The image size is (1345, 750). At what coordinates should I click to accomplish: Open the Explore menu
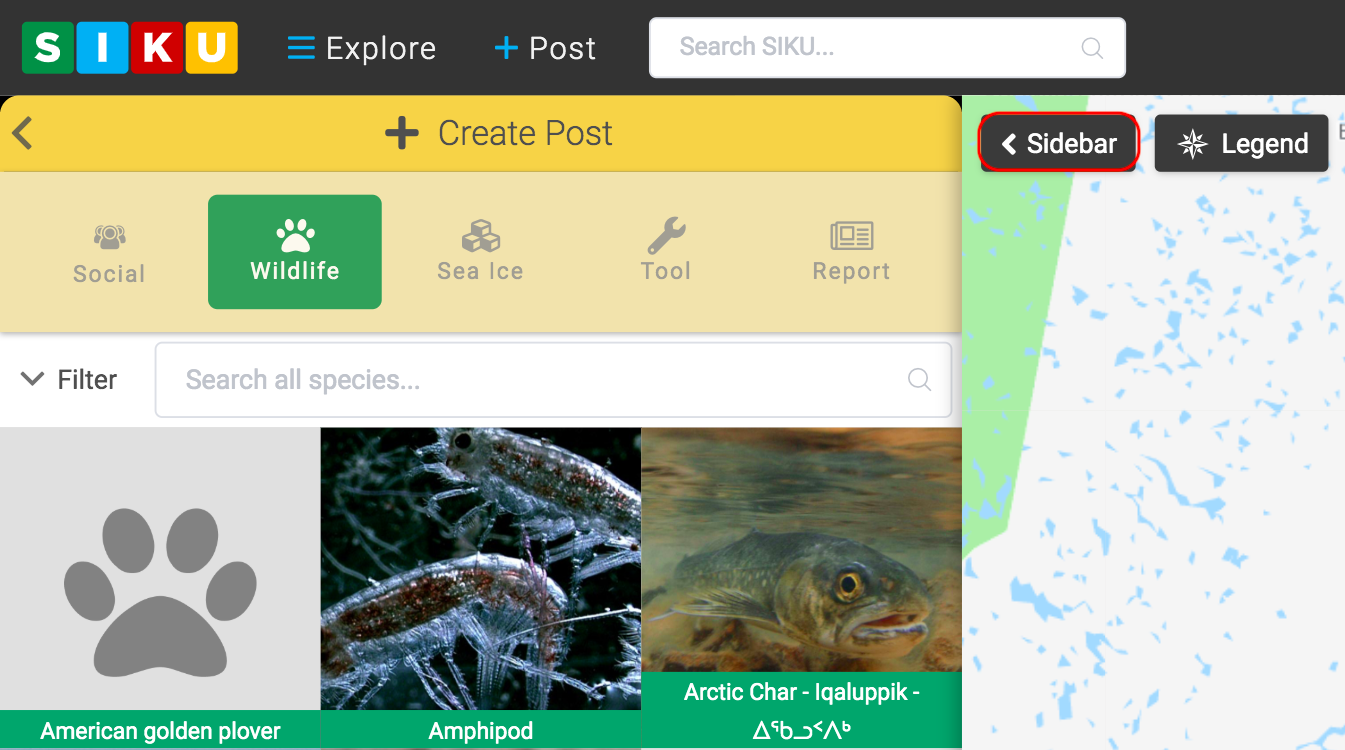tap(360, 47)
